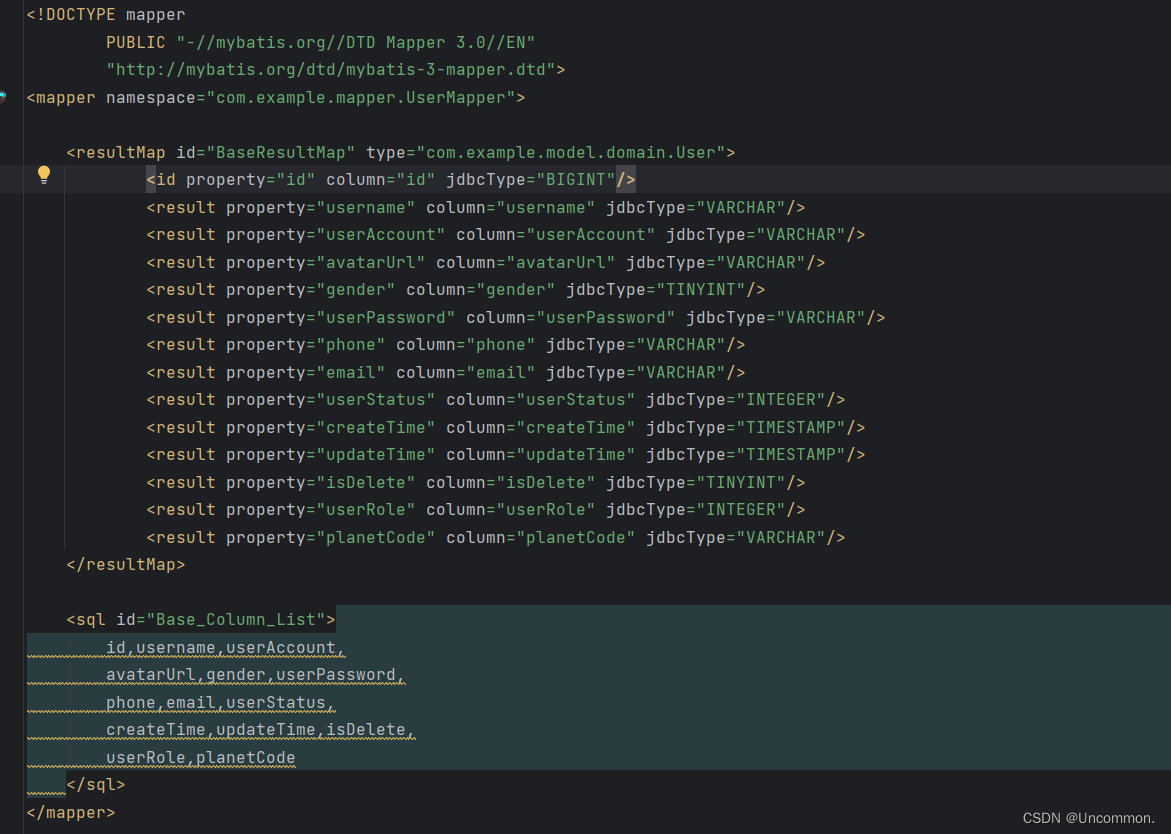Click the property "avatarUrl" value
This screenshot has width=1171, height=834.
pyautogui.click(x=370, y=263)
